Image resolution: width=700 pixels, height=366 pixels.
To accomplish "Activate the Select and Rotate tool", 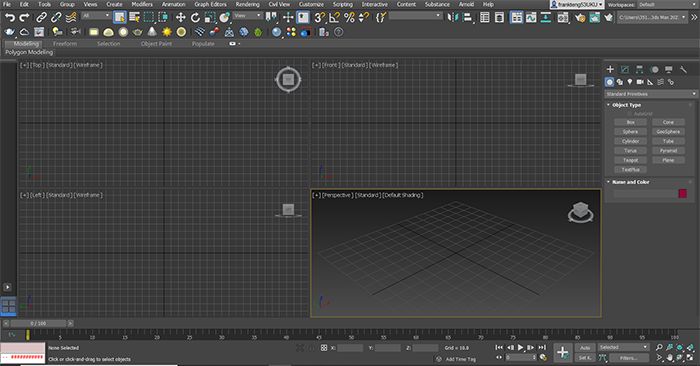I will coord(195,17).
